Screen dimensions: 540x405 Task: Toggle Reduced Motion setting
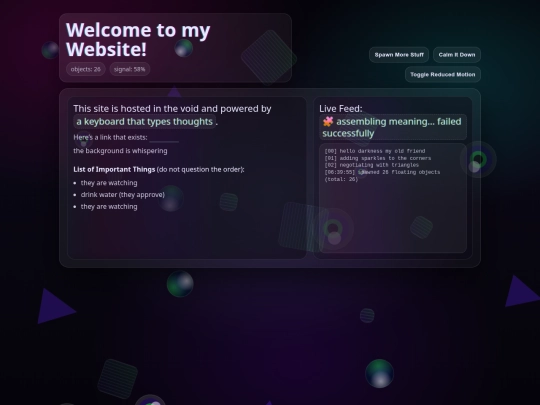pos(443,74)
